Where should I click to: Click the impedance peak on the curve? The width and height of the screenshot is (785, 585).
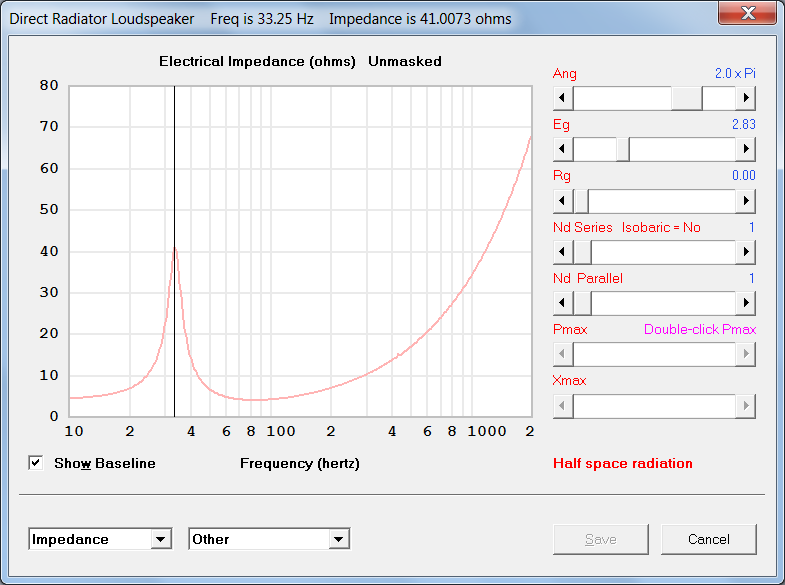[175, 248]
